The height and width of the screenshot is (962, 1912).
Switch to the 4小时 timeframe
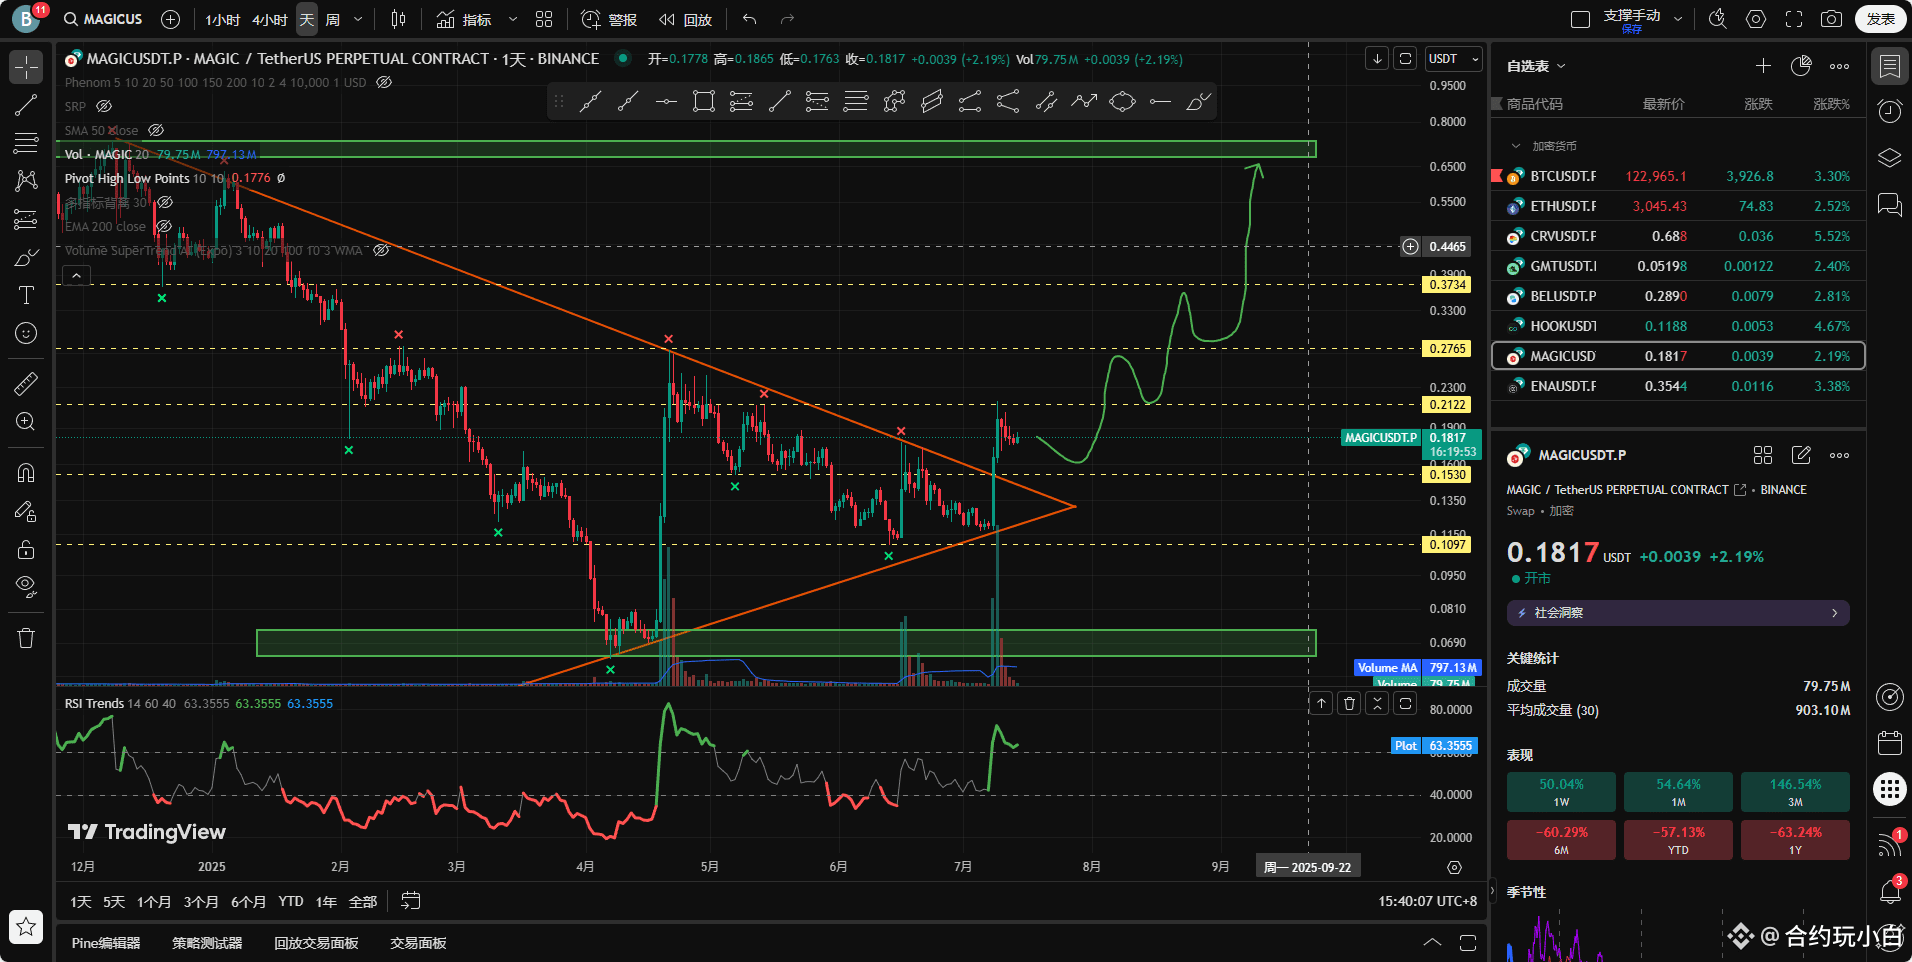(x=269, y=19)
